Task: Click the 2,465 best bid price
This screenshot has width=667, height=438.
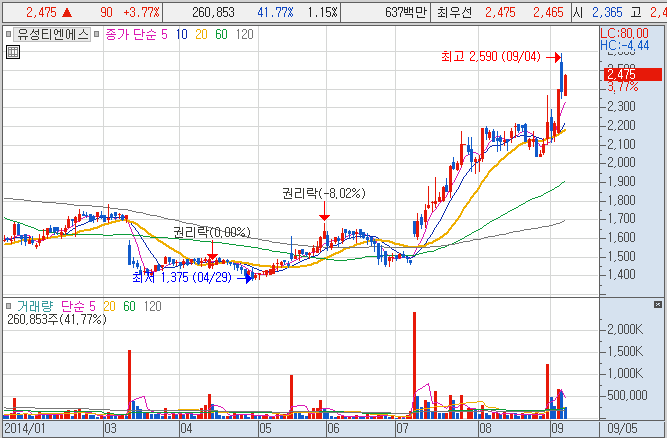Action: pyautogui.click(x=548, y=12)
